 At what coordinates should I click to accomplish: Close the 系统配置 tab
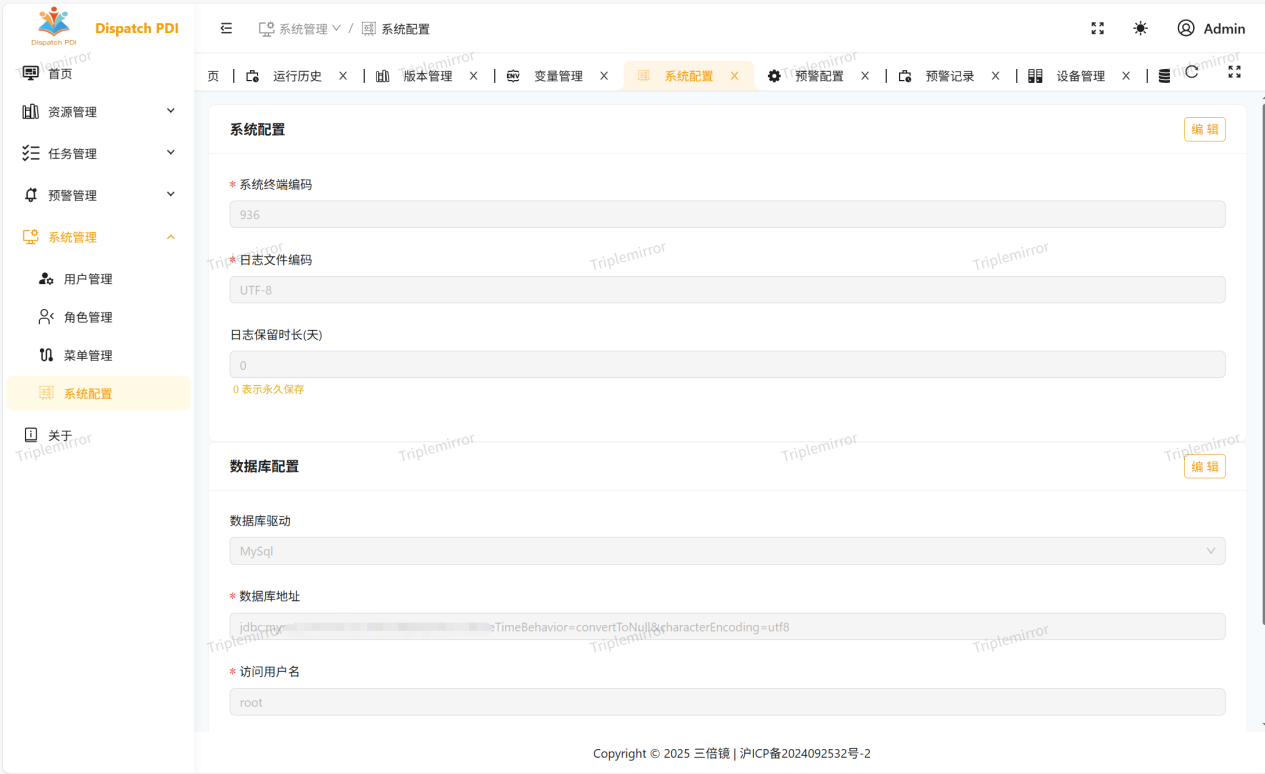734,76
